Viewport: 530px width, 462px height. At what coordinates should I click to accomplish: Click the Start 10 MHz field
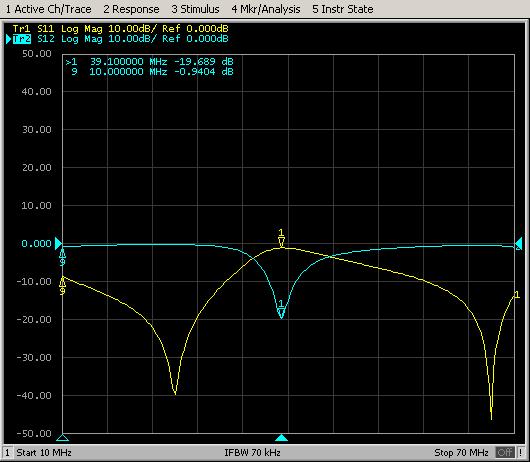click(44, 453)
